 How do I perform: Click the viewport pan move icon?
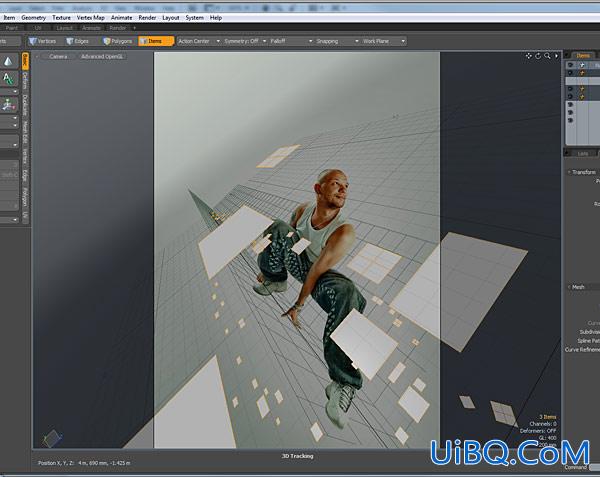pos(529,56)
